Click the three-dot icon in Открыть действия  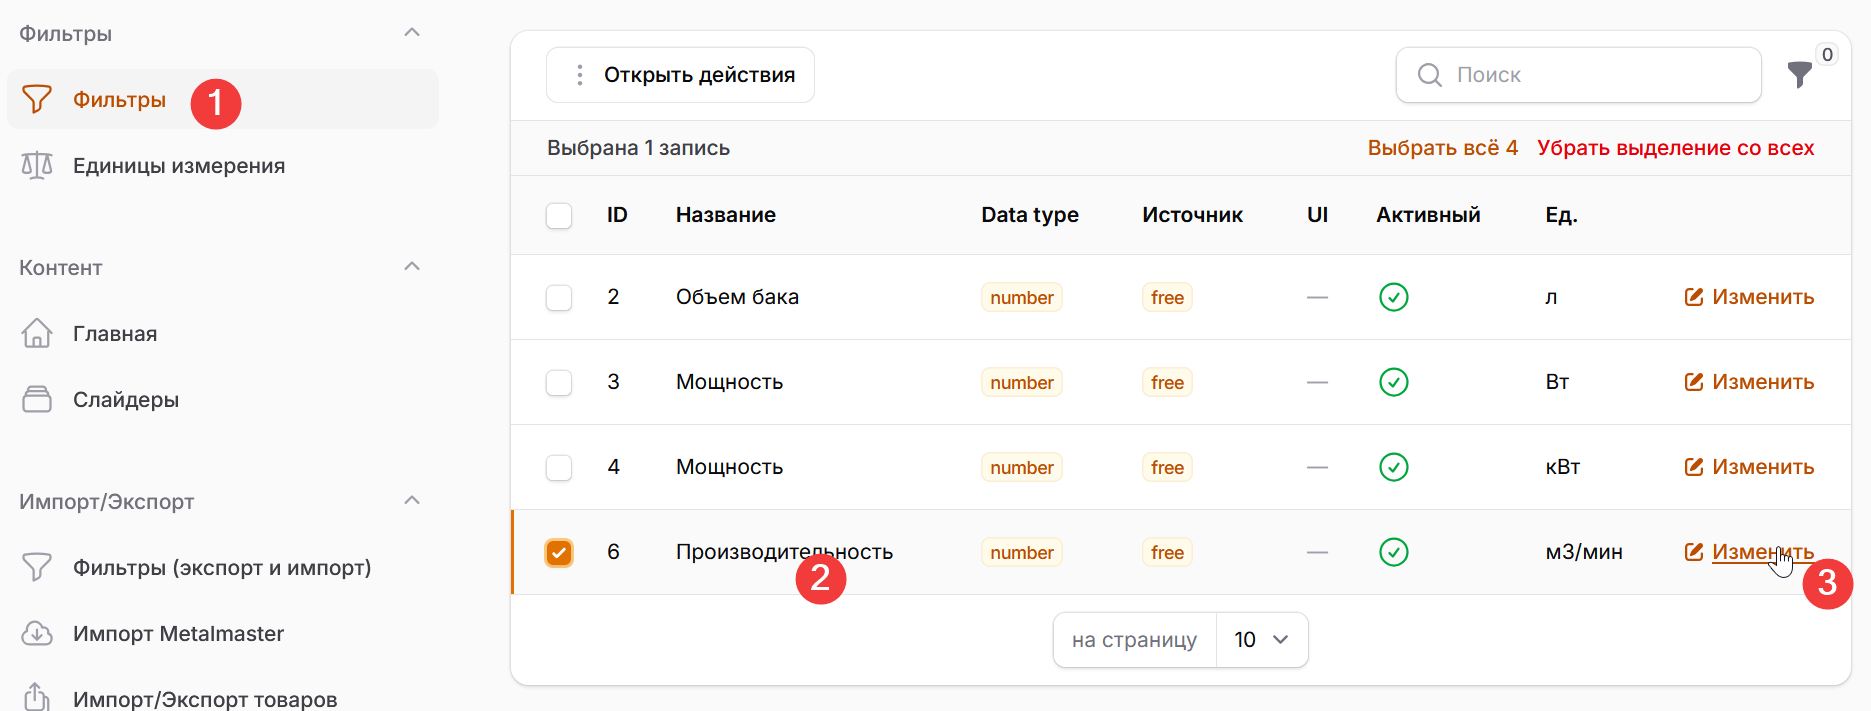point(579,75)
